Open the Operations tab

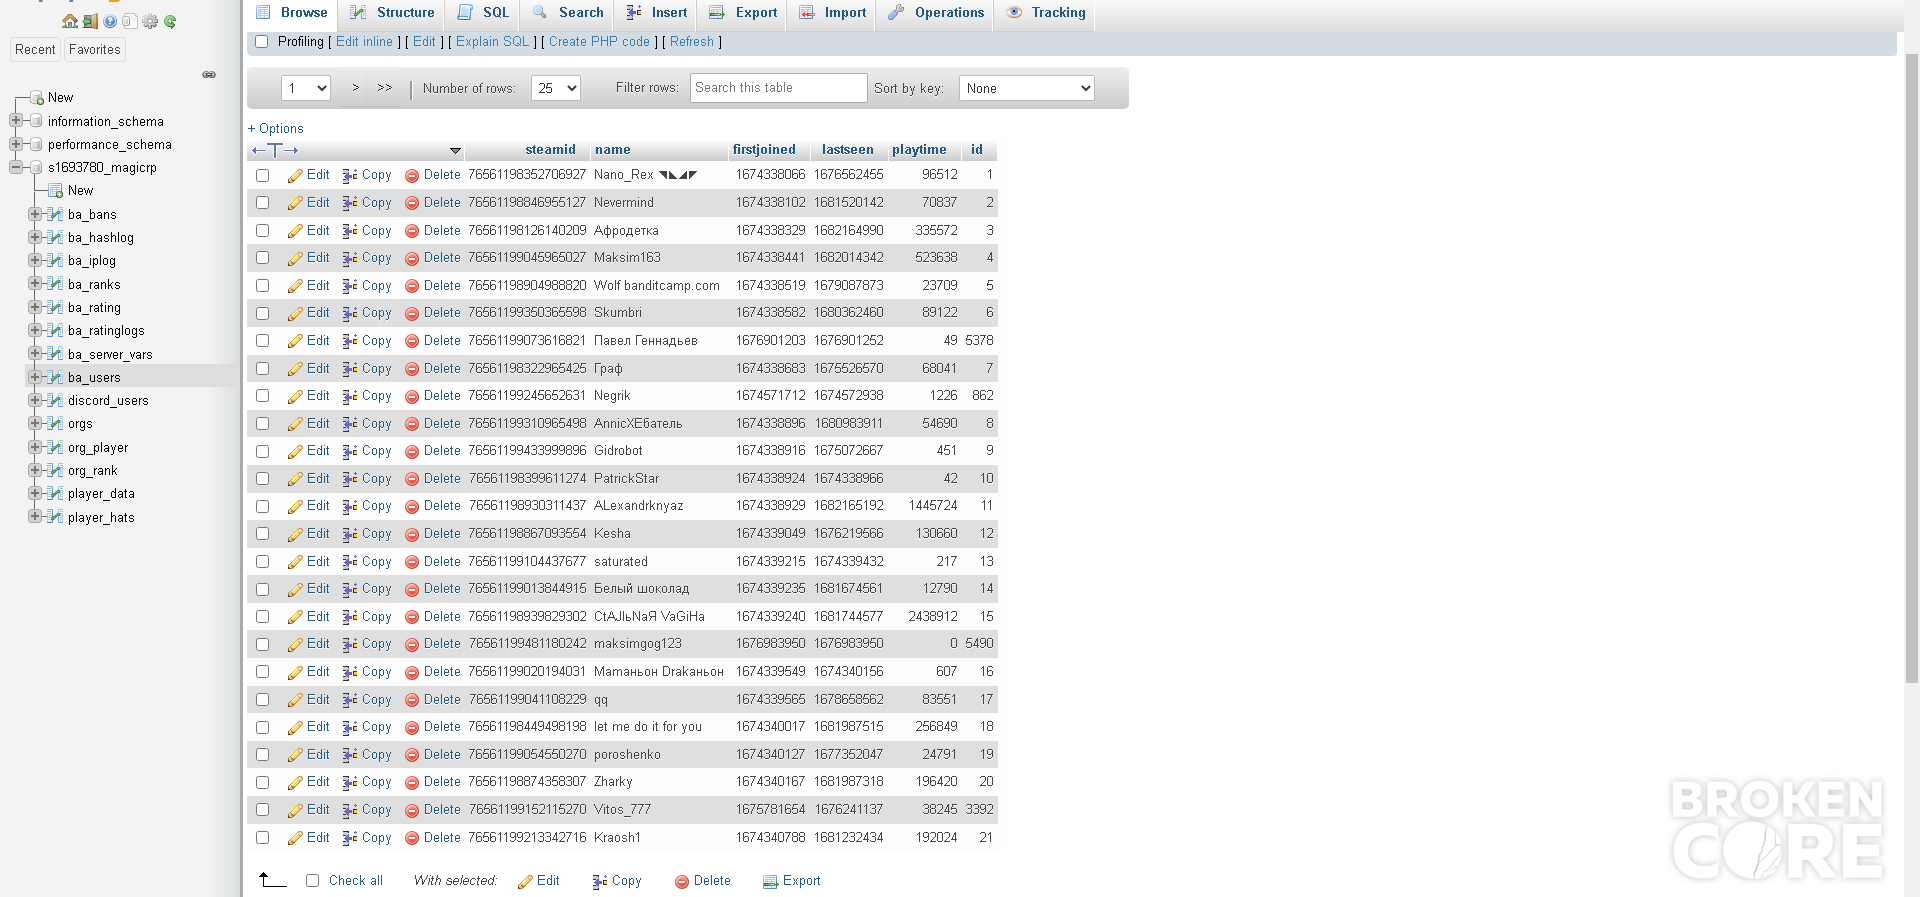pyautogui.click(x=936, y=13)
